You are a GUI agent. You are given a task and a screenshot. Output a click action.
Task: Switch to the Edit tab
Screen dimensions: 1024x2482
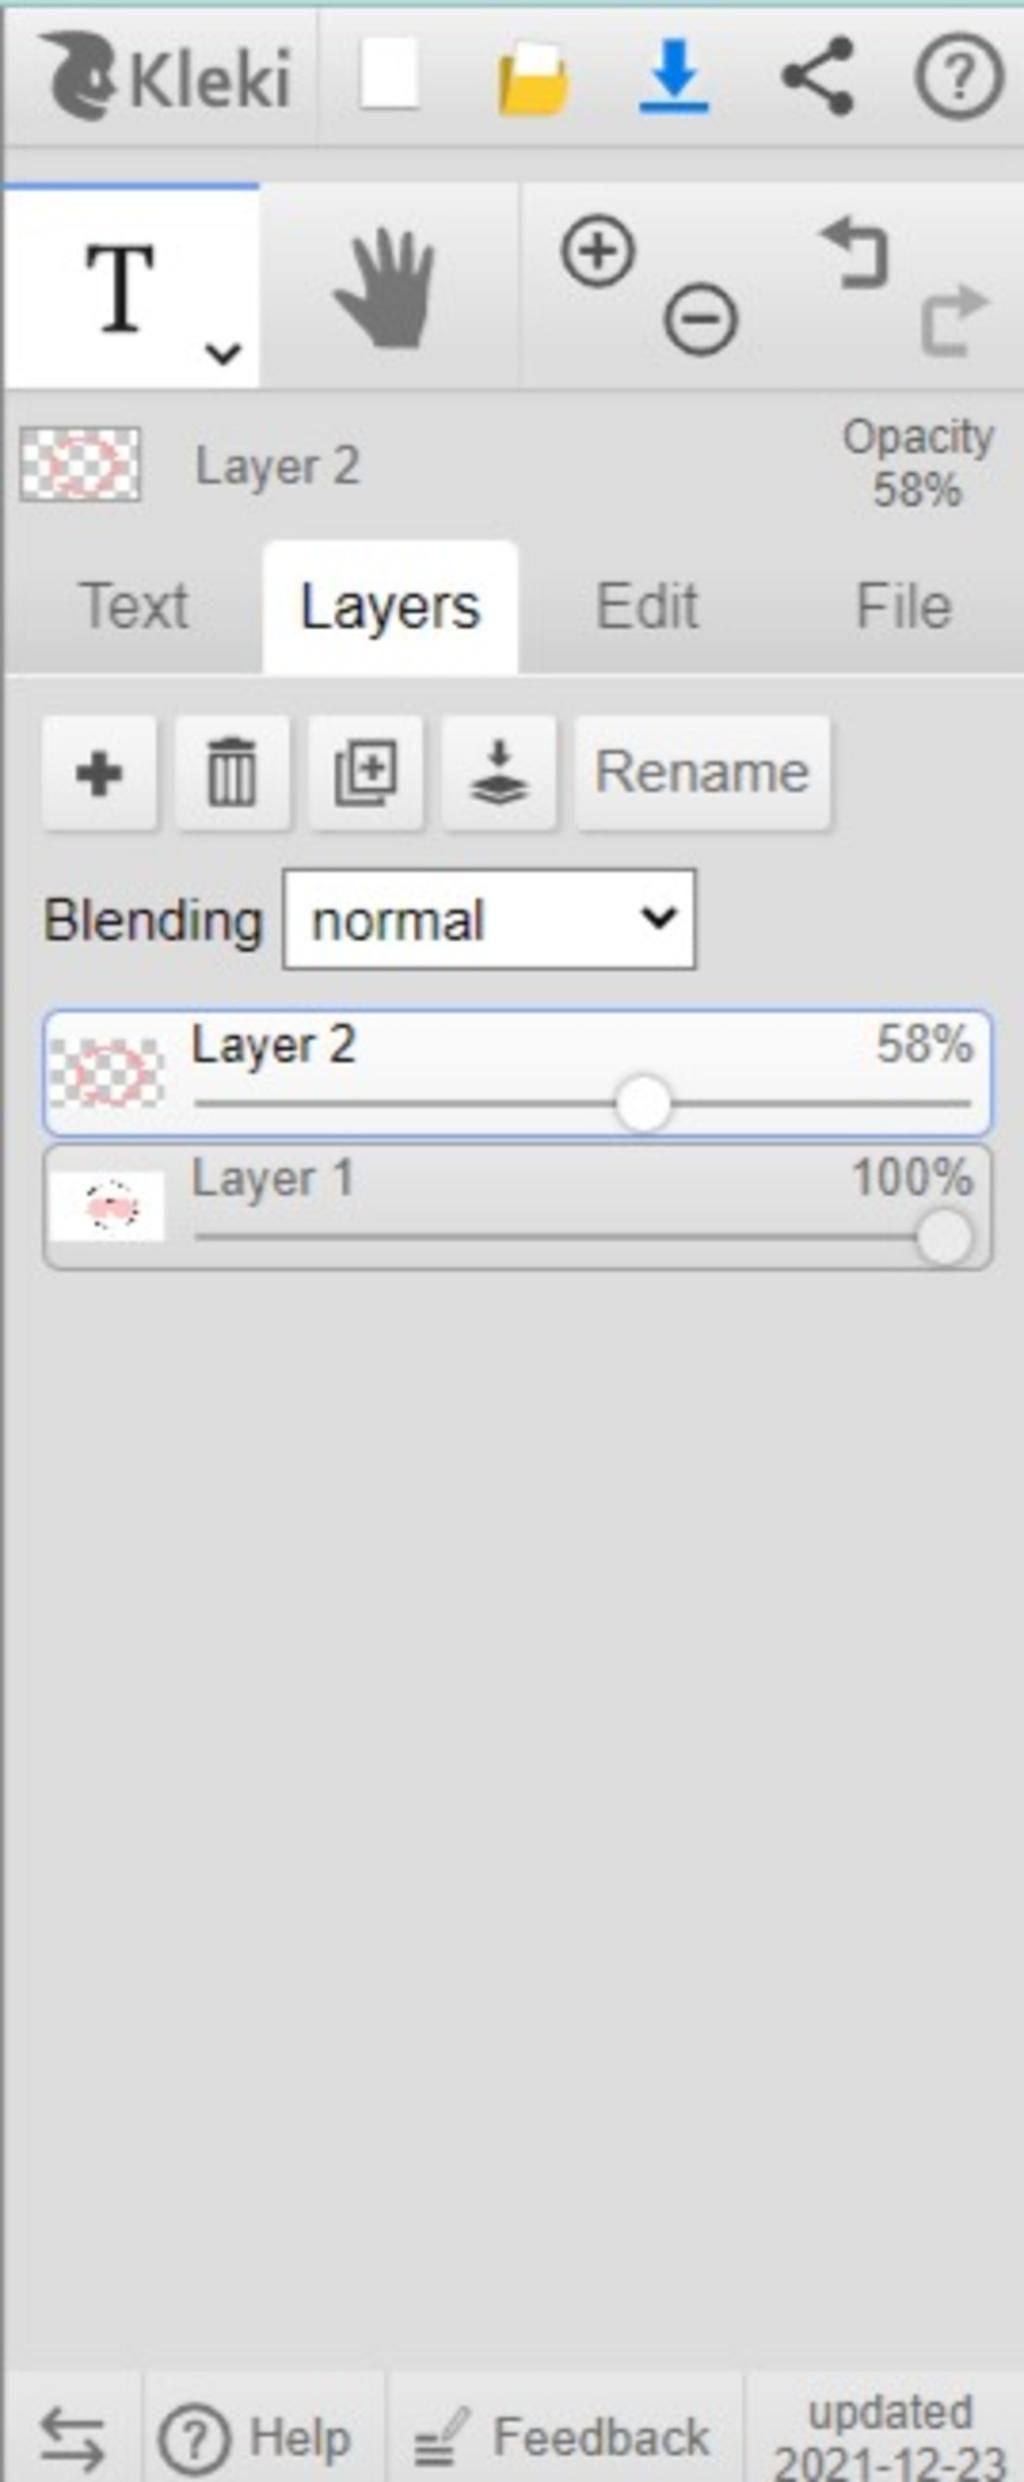[x=647, y=606]
